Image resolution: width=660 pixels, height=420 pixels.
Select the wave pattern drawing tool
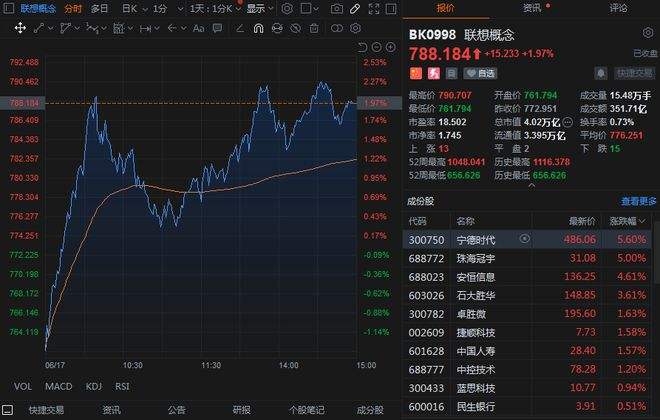click(92, 28)
